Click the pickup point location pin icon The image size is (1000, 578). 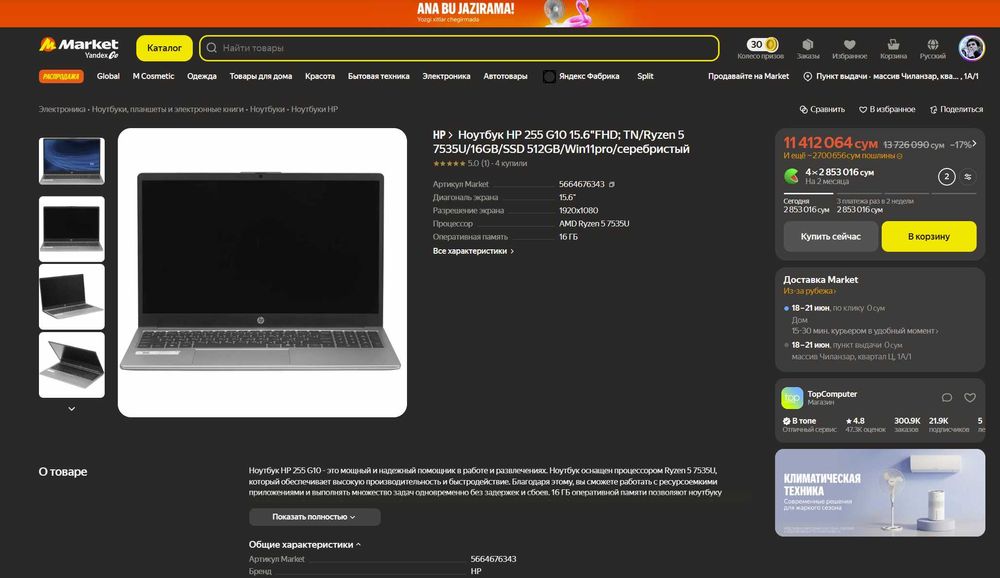tap(807, 77)
